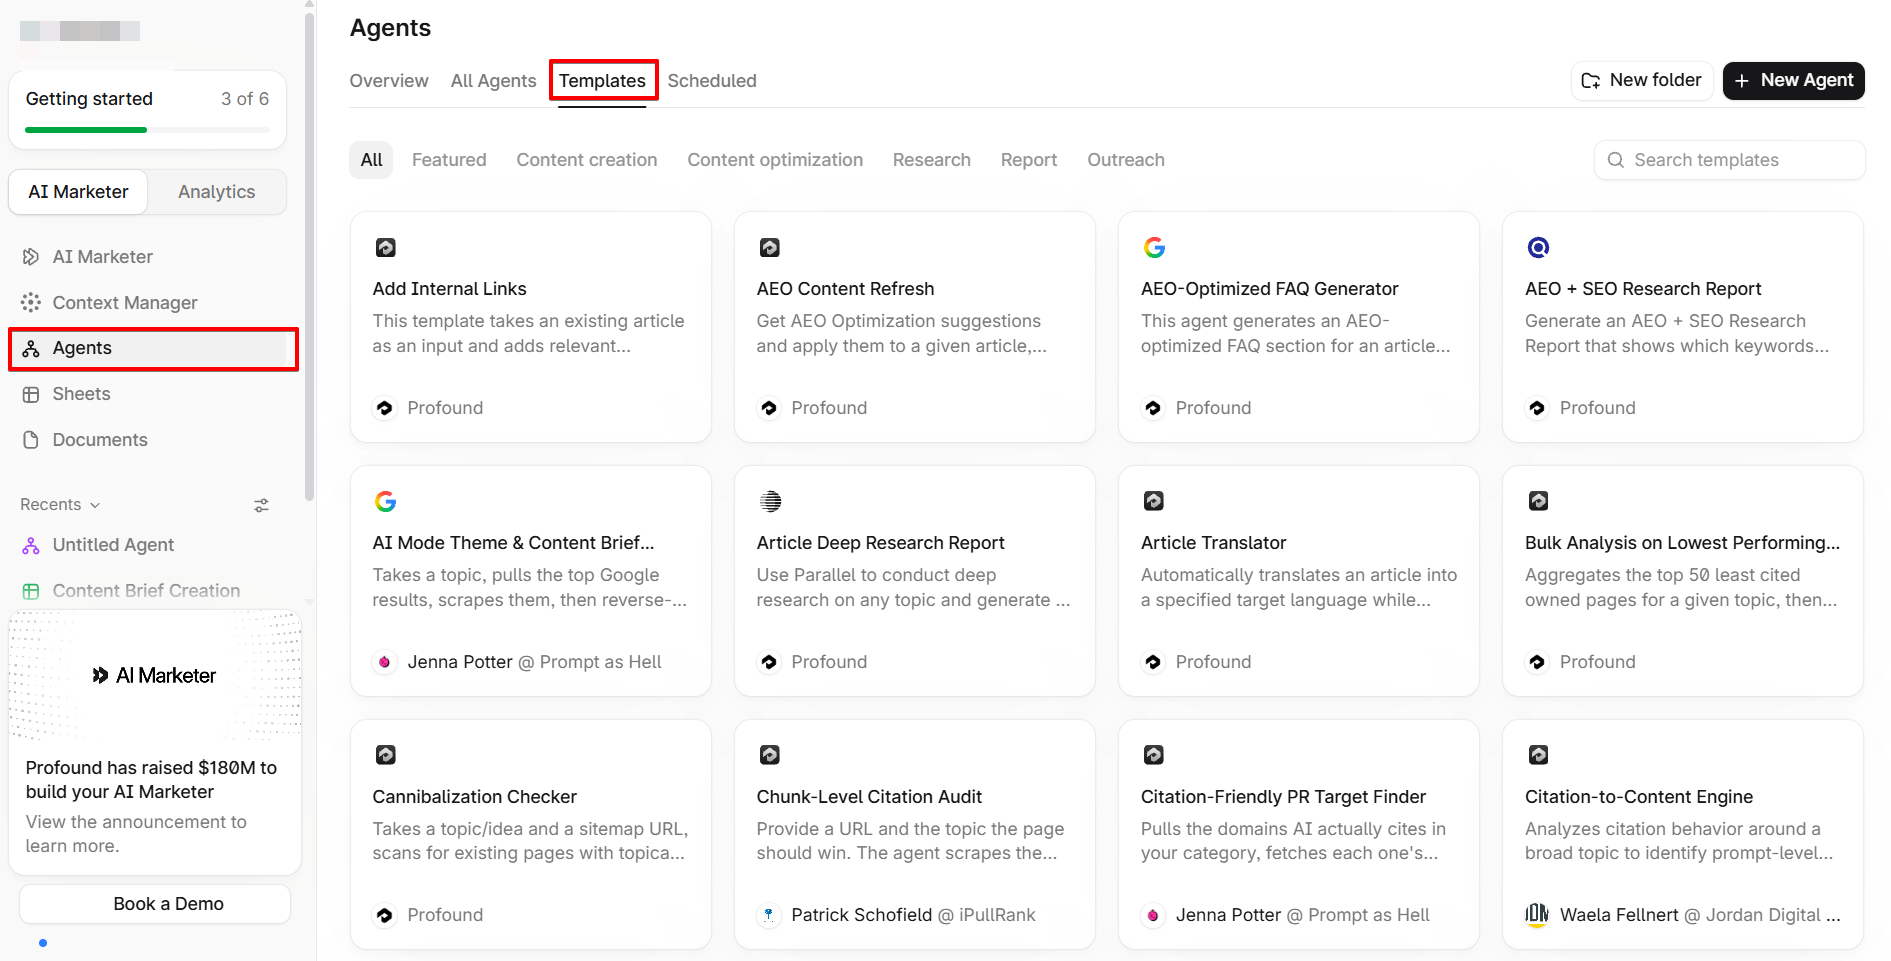Click the Article Translator template icon
Screen dimensions: 1891x961
1154,501
